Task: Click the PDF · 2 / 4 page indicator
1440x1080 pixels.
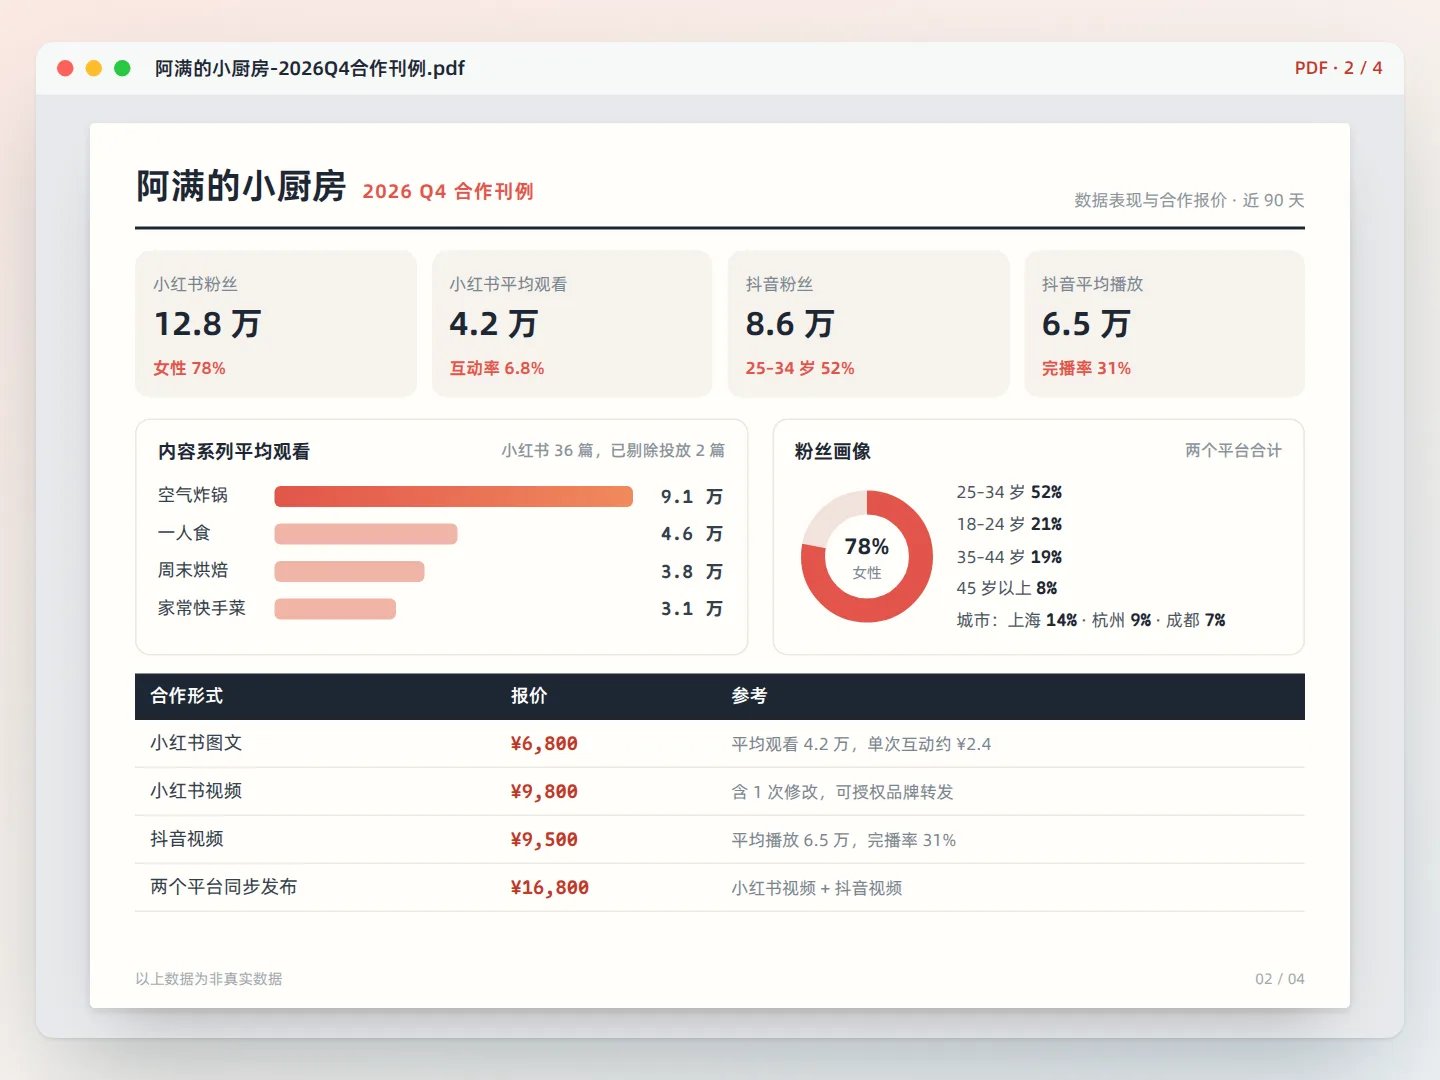Action: [x=1338, y=68]
